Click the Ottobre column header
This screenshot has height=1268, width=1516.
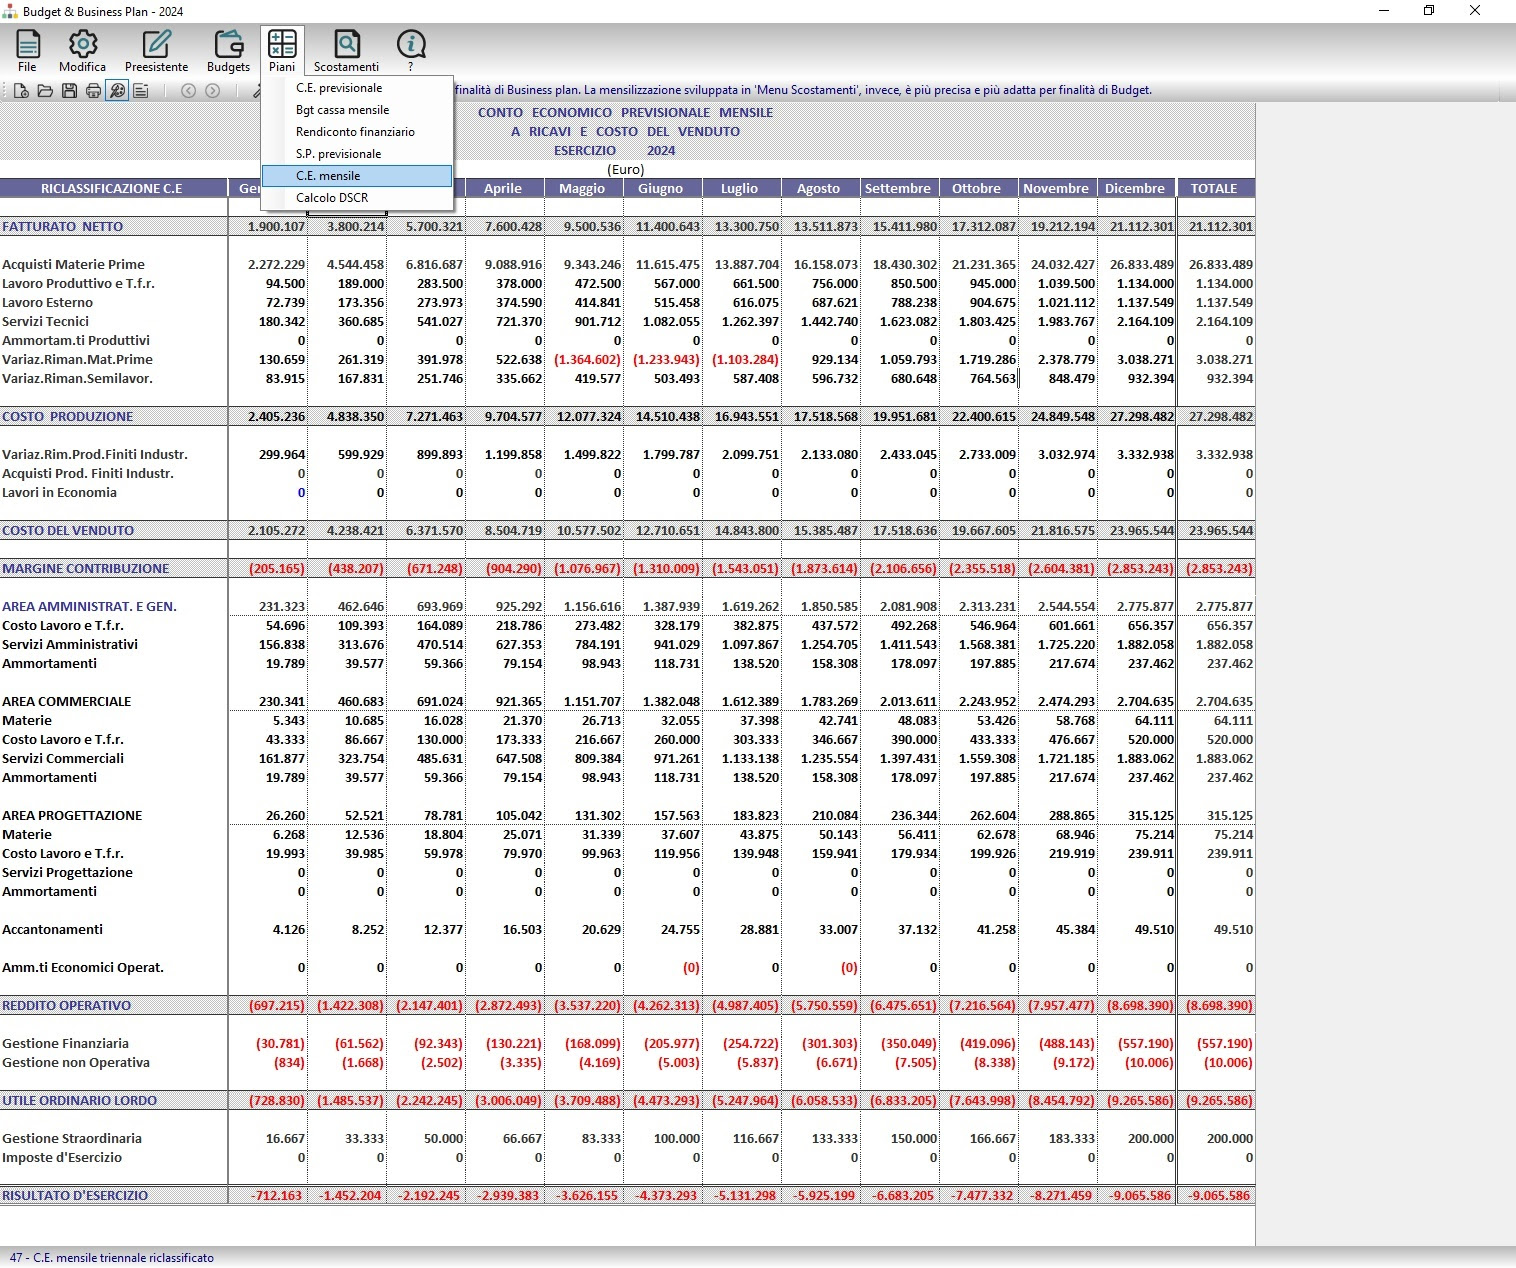coord(977,188)
